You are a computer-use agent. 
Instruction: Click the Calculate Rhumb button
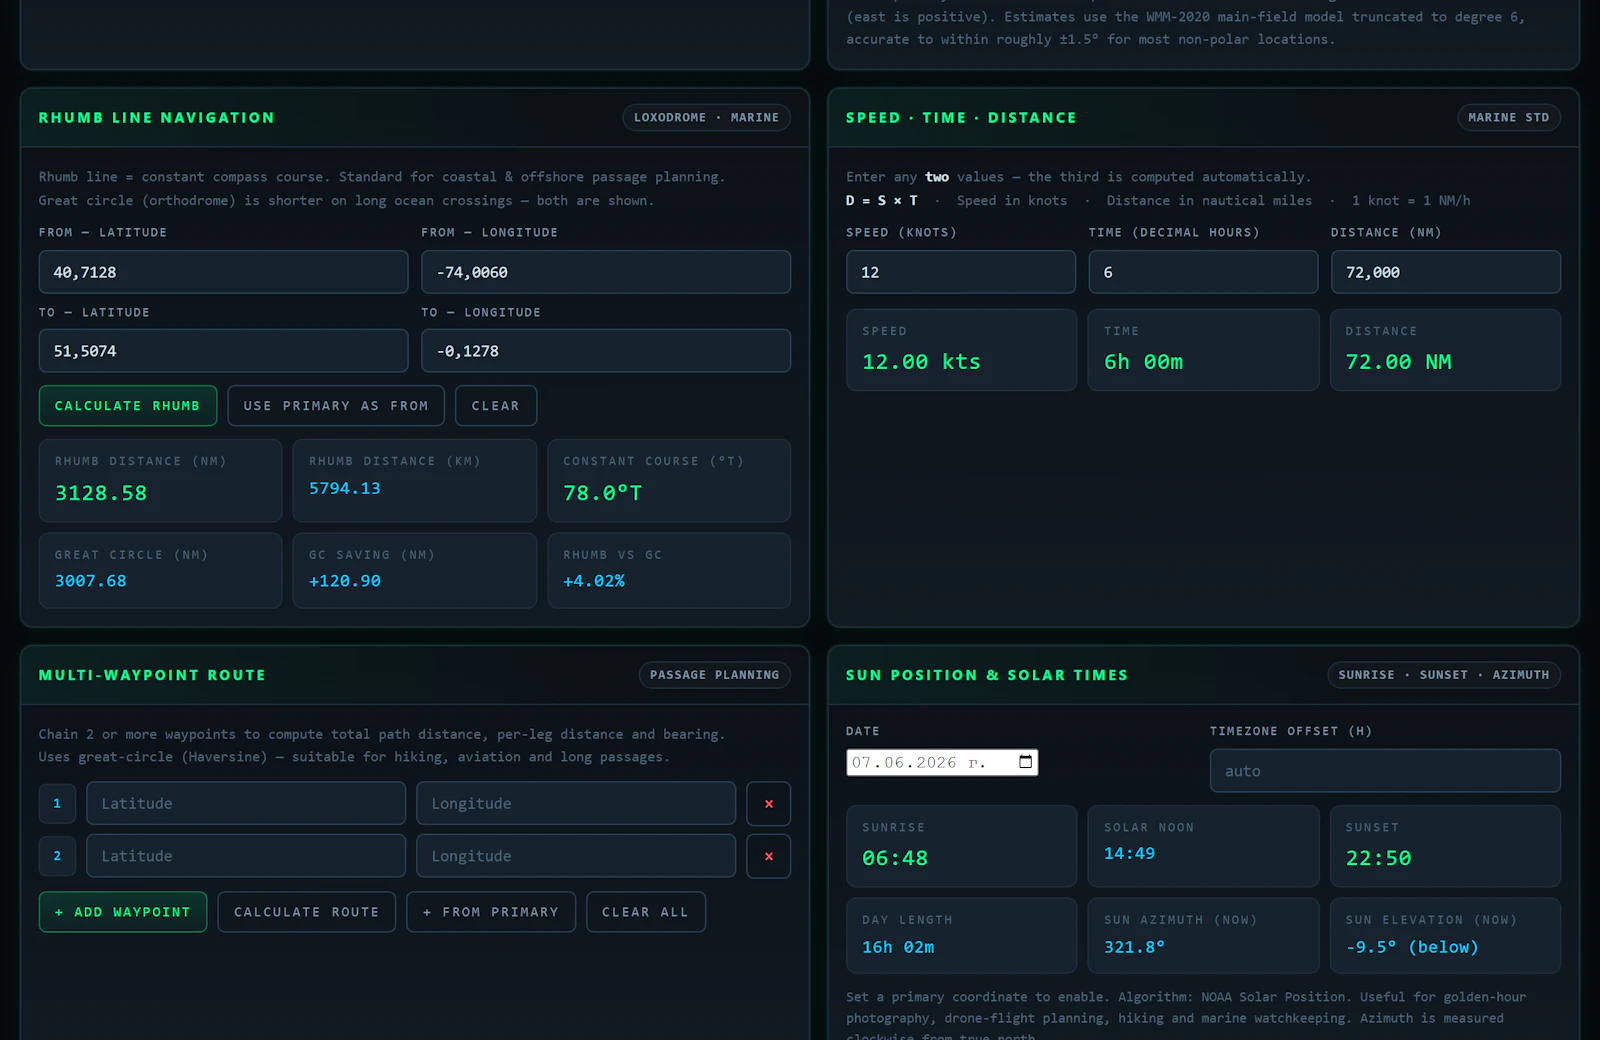tap(128, 405)
